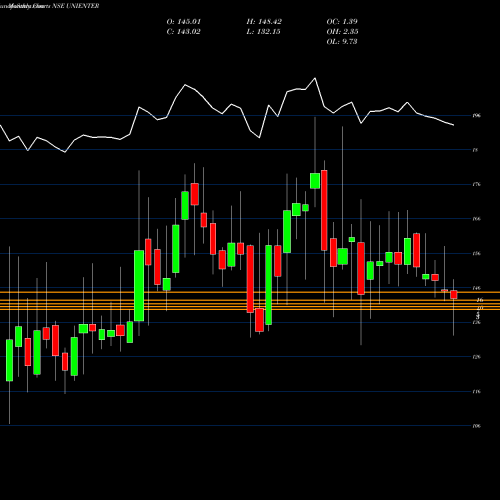Select the close price 'C: 143.02'
This screenshot has height=500, width=500.
(x=184, y=32)
